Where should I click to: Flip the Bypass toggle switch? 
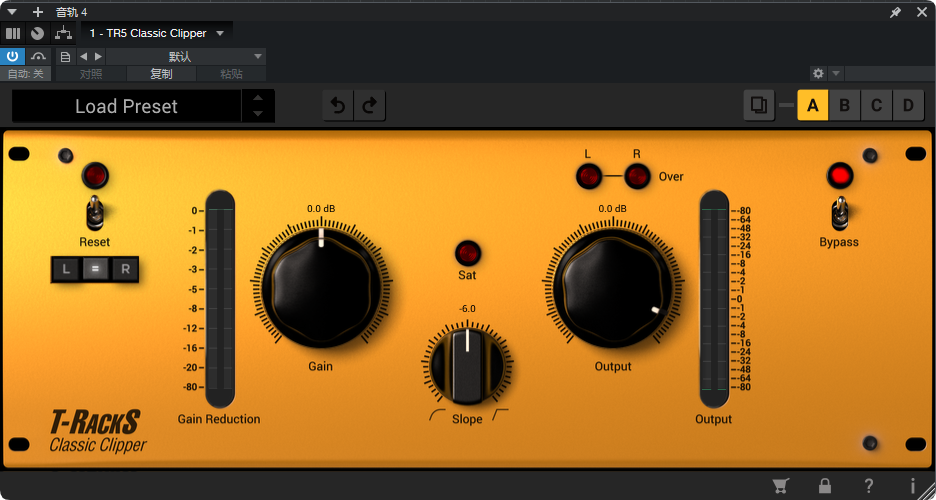839,213
